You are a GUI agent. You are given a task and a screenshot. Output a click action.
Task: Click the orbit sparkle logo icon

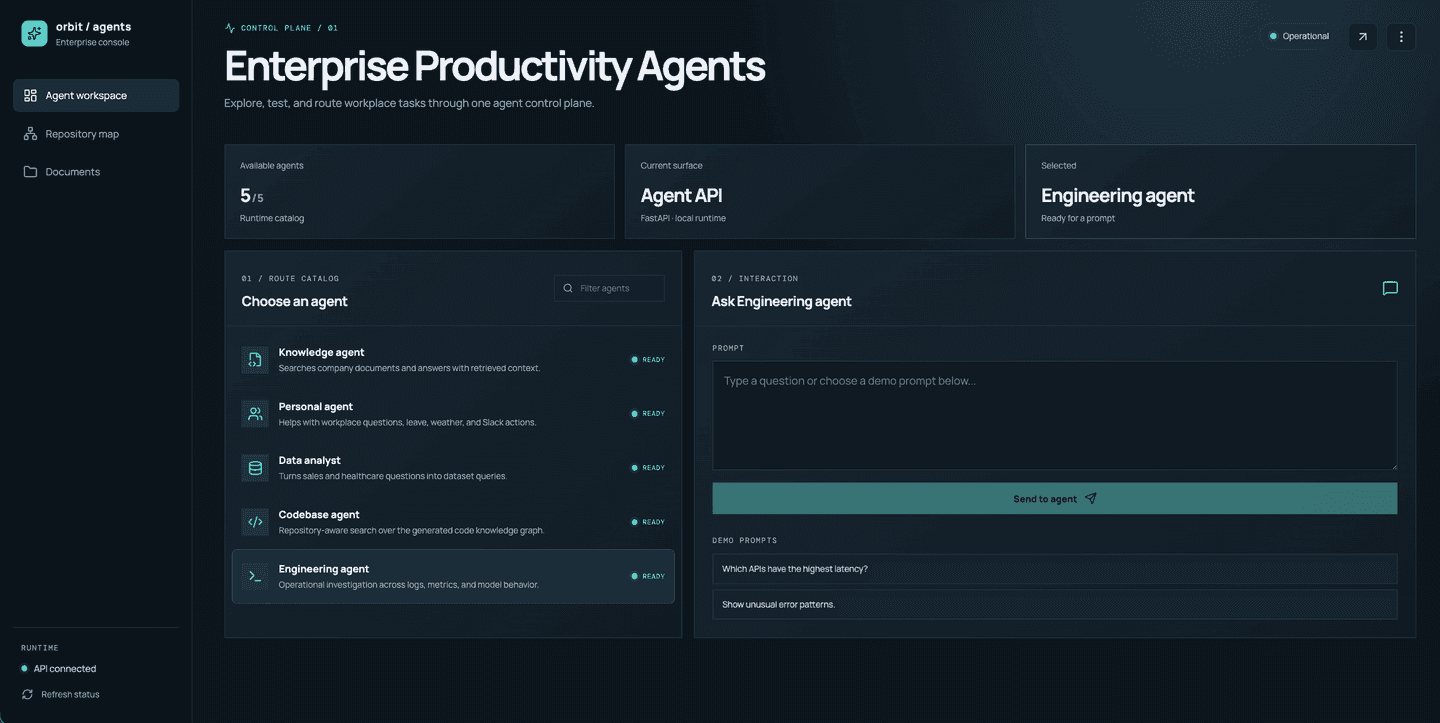tap(34, 33)
